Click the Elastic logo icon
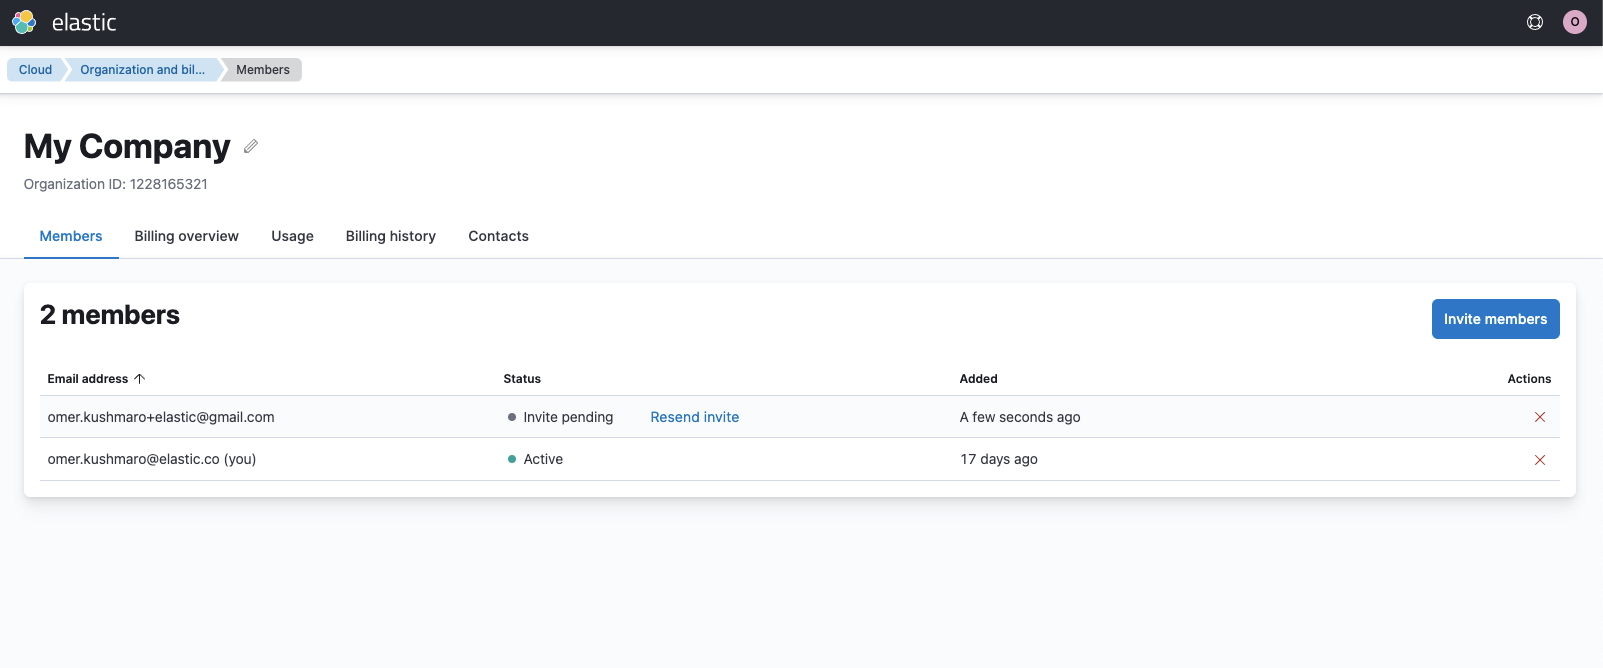This screenshot has height=668, width=1603. (24, 22)
